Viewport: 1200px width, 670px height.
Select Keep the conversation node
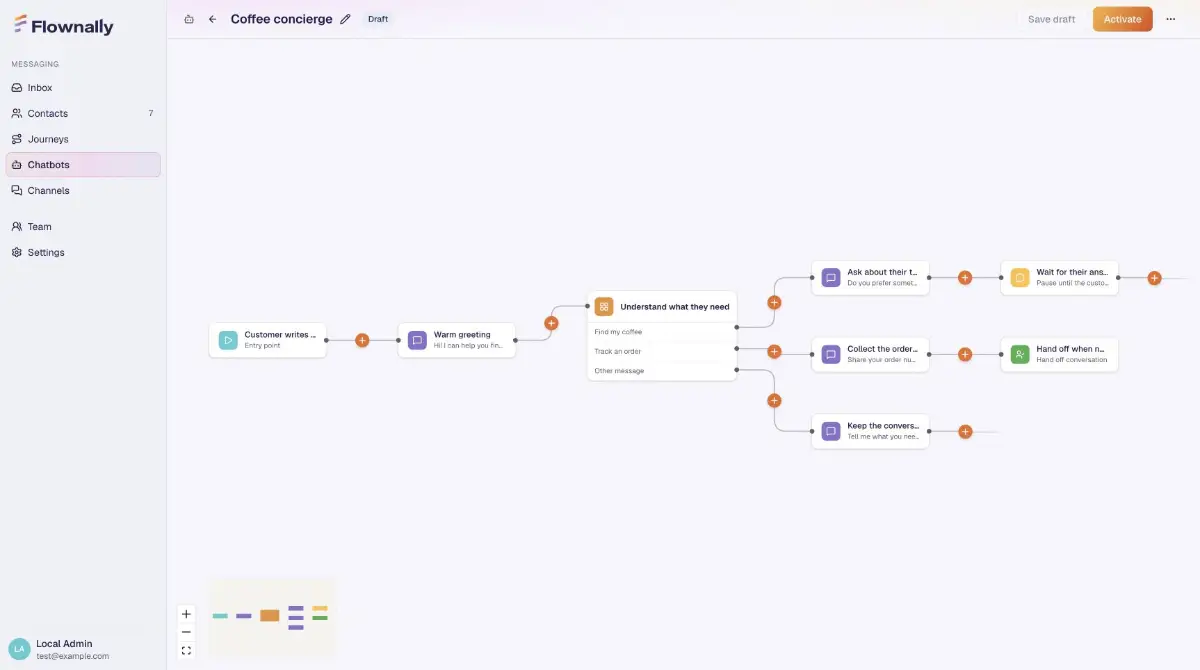870,431
